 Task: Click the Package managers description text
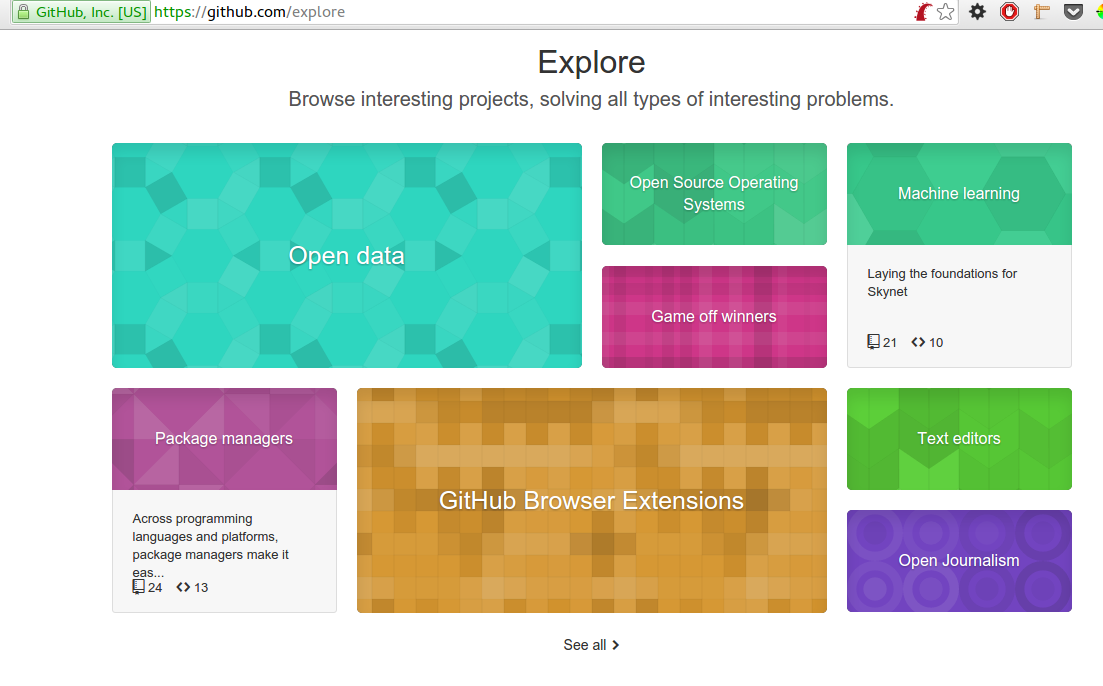[x=210, y=545]
